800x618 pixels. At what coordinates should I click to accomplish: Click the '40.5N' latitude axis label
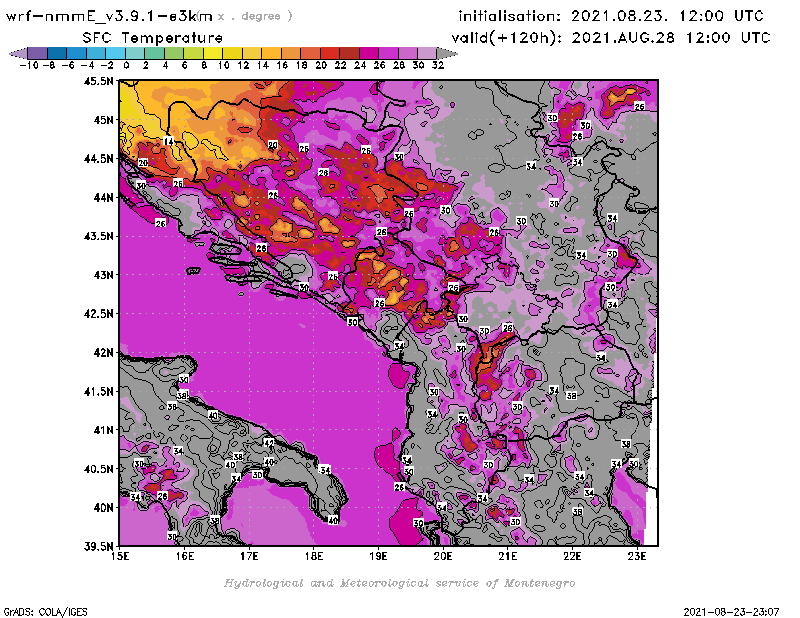click(x=99, y=469)
